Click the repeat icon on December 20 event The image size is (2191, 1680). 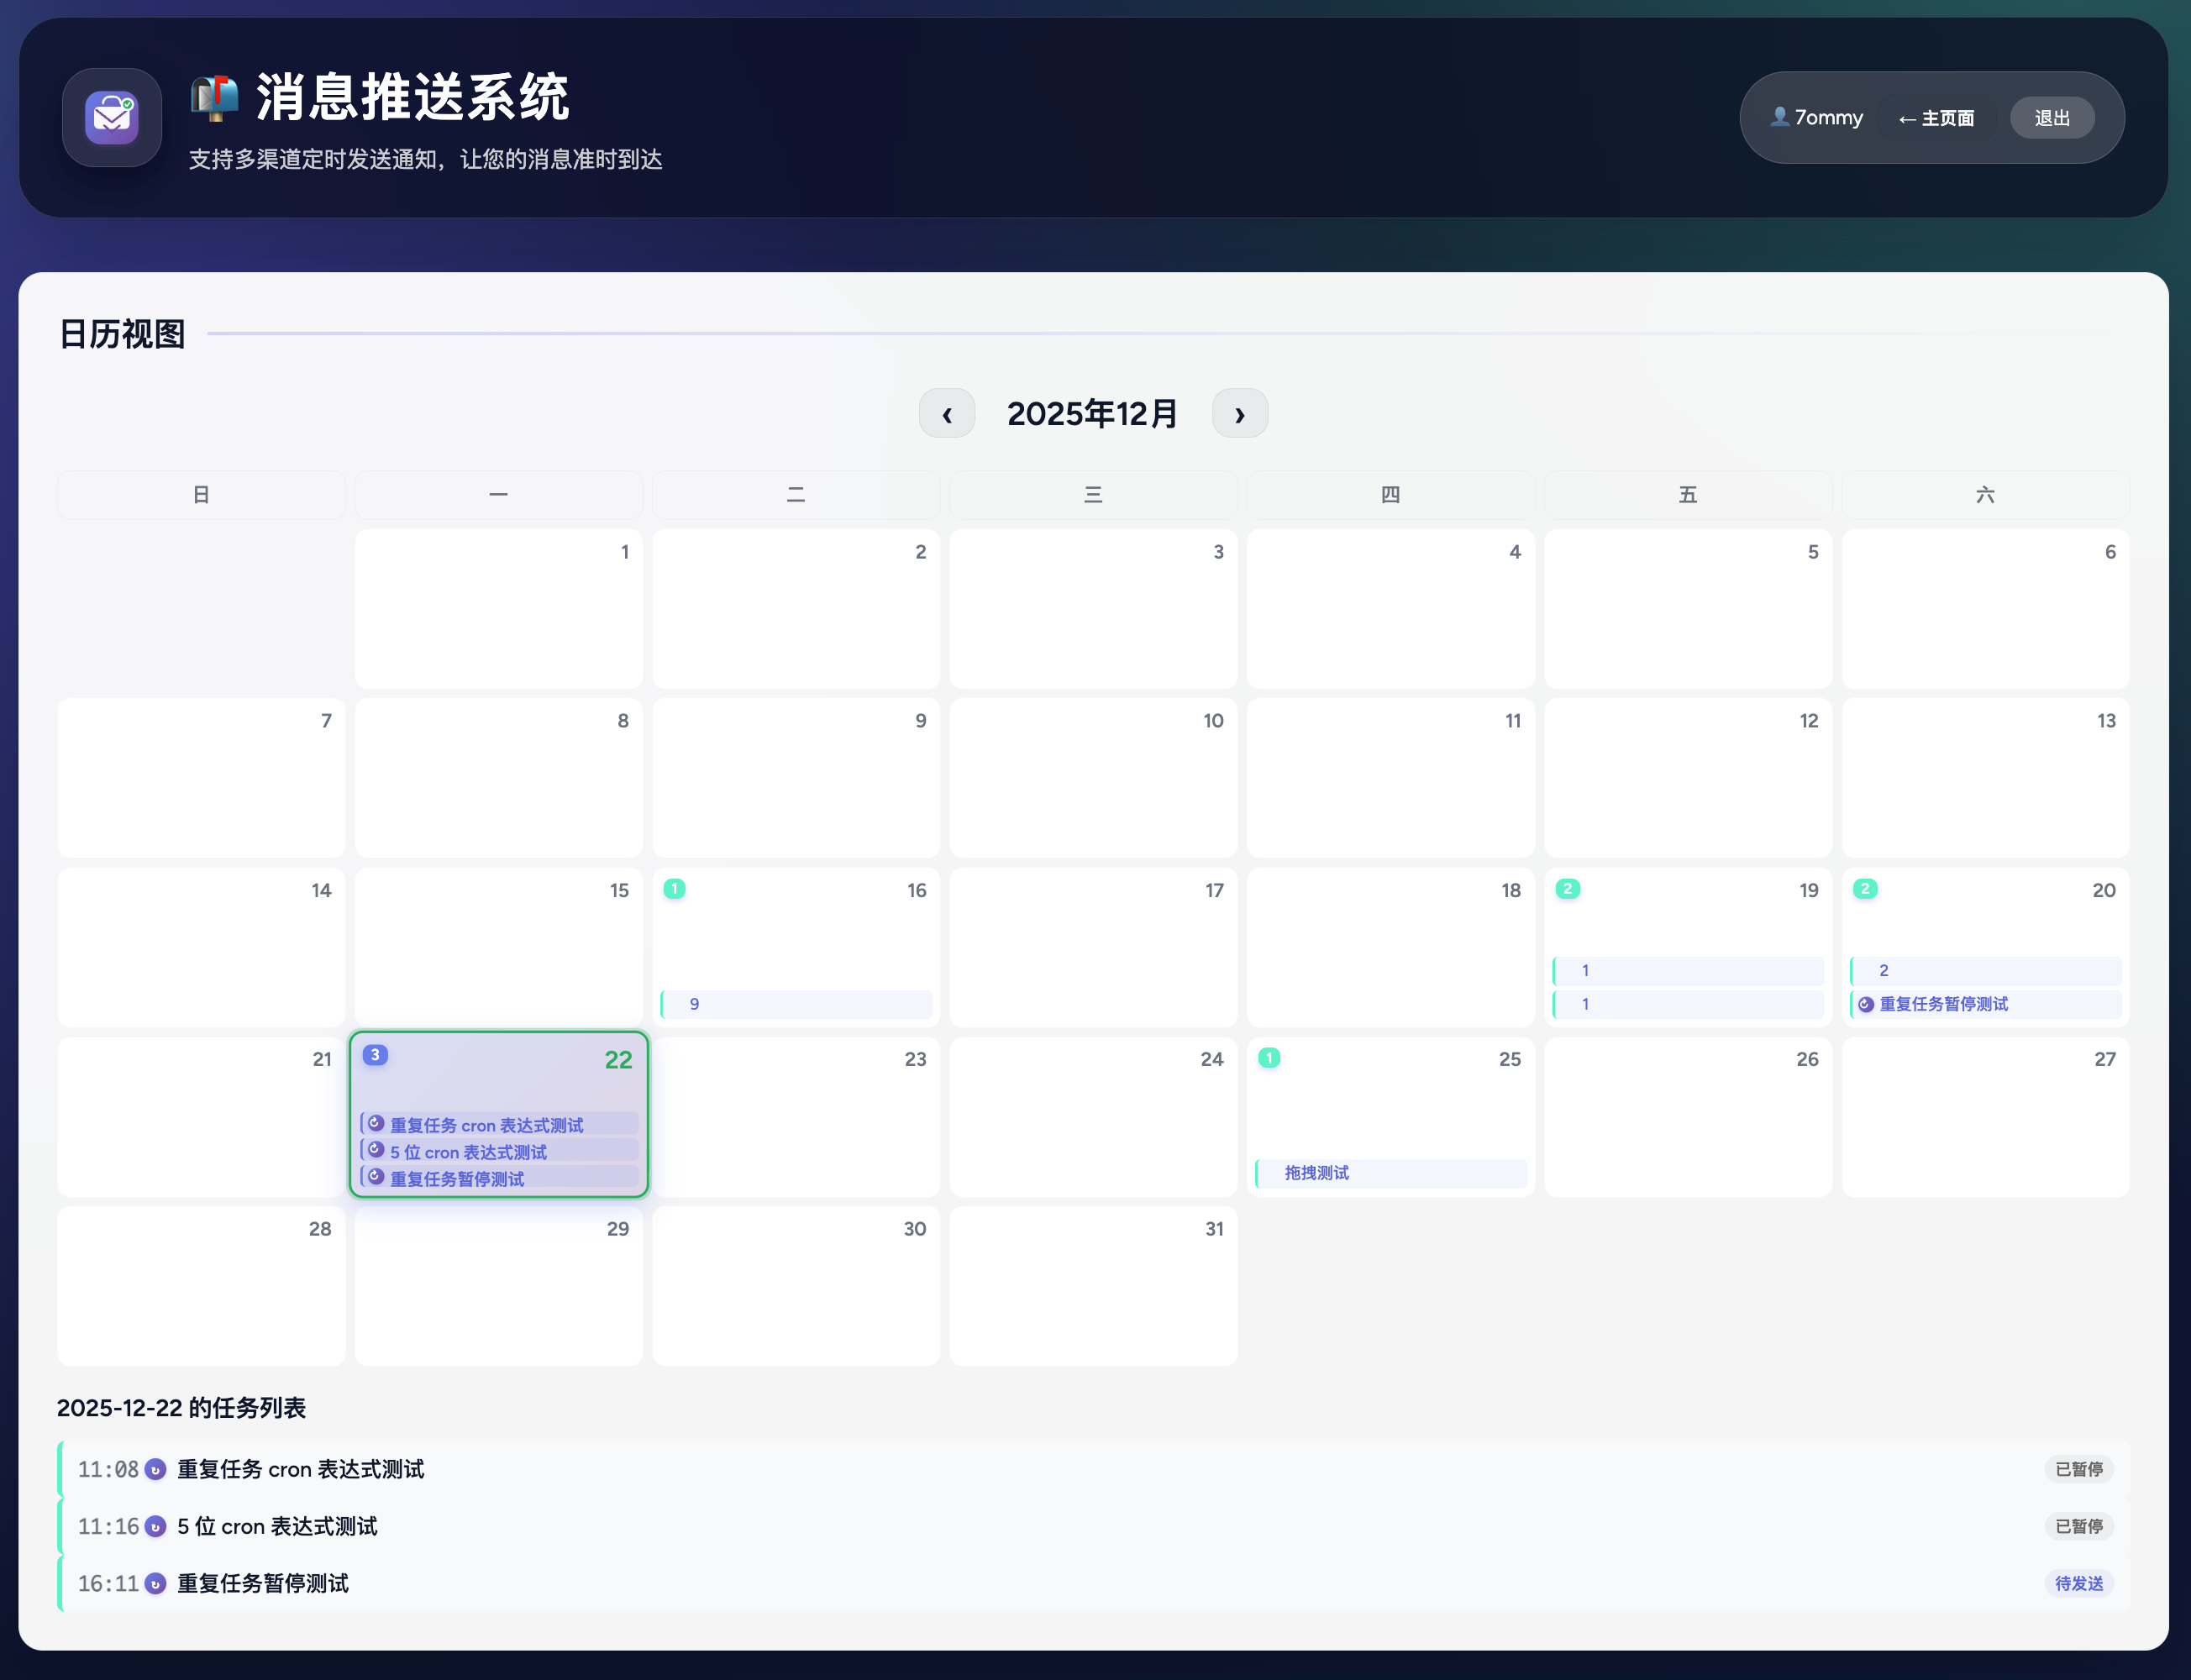[x=1865, y=1004]
